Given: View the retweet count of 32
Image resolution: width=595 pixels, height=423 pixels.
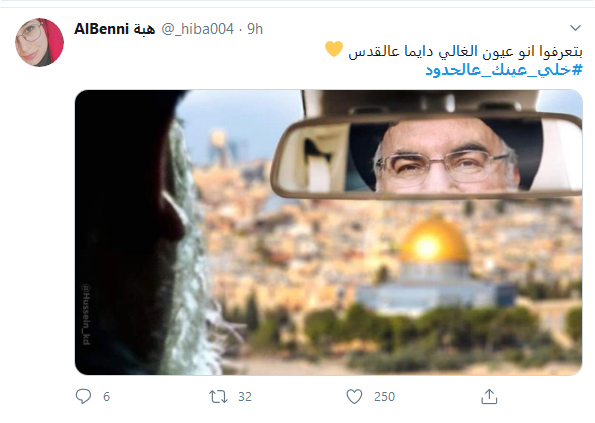Looking at the screenshot, I should 245,397.
